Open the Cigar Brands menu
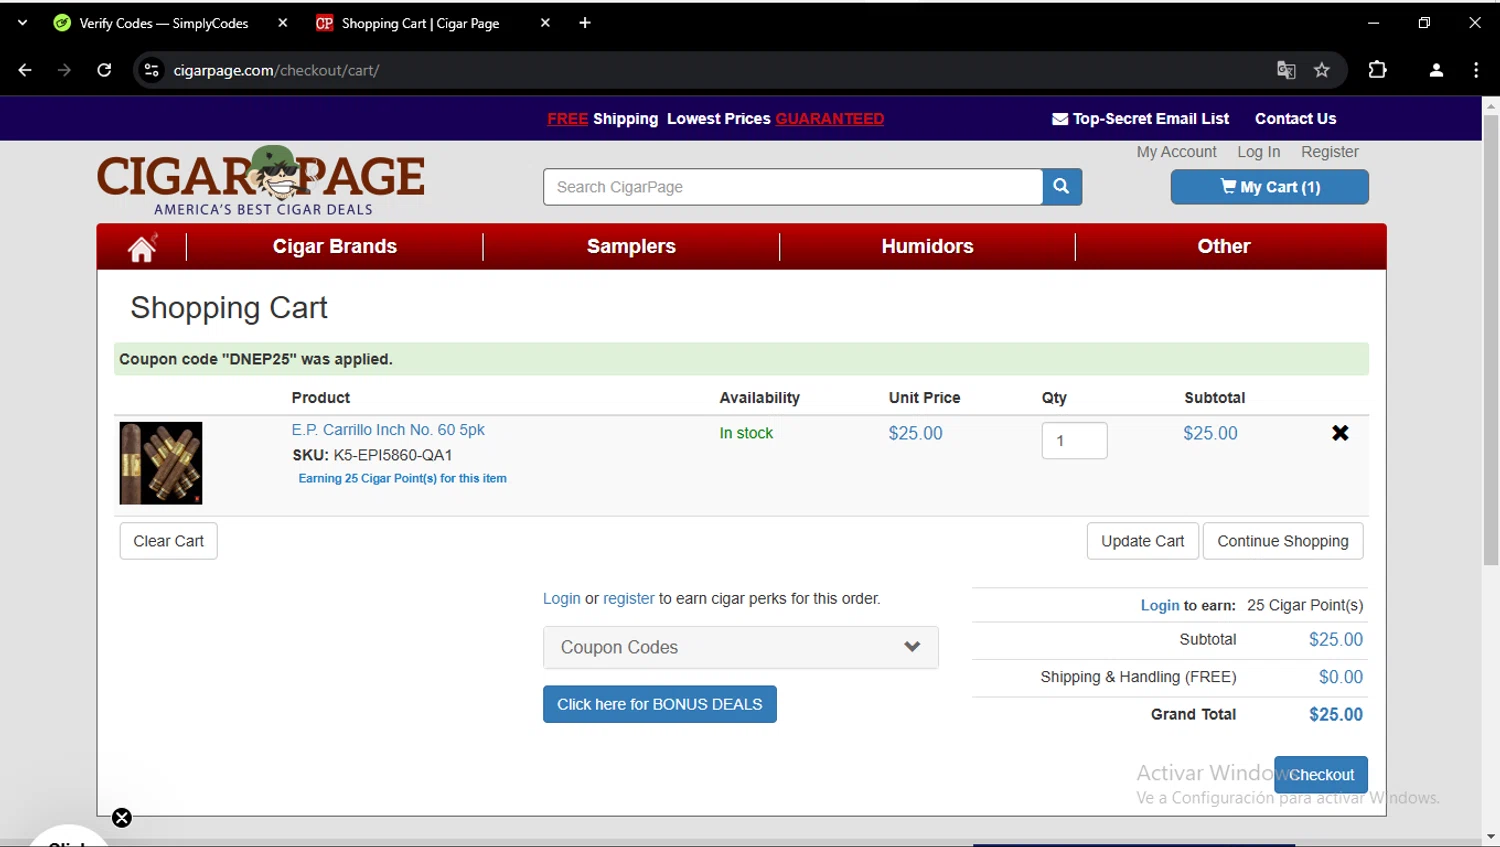The height and width of the screenshot is (847, 1500). point(335,246)
